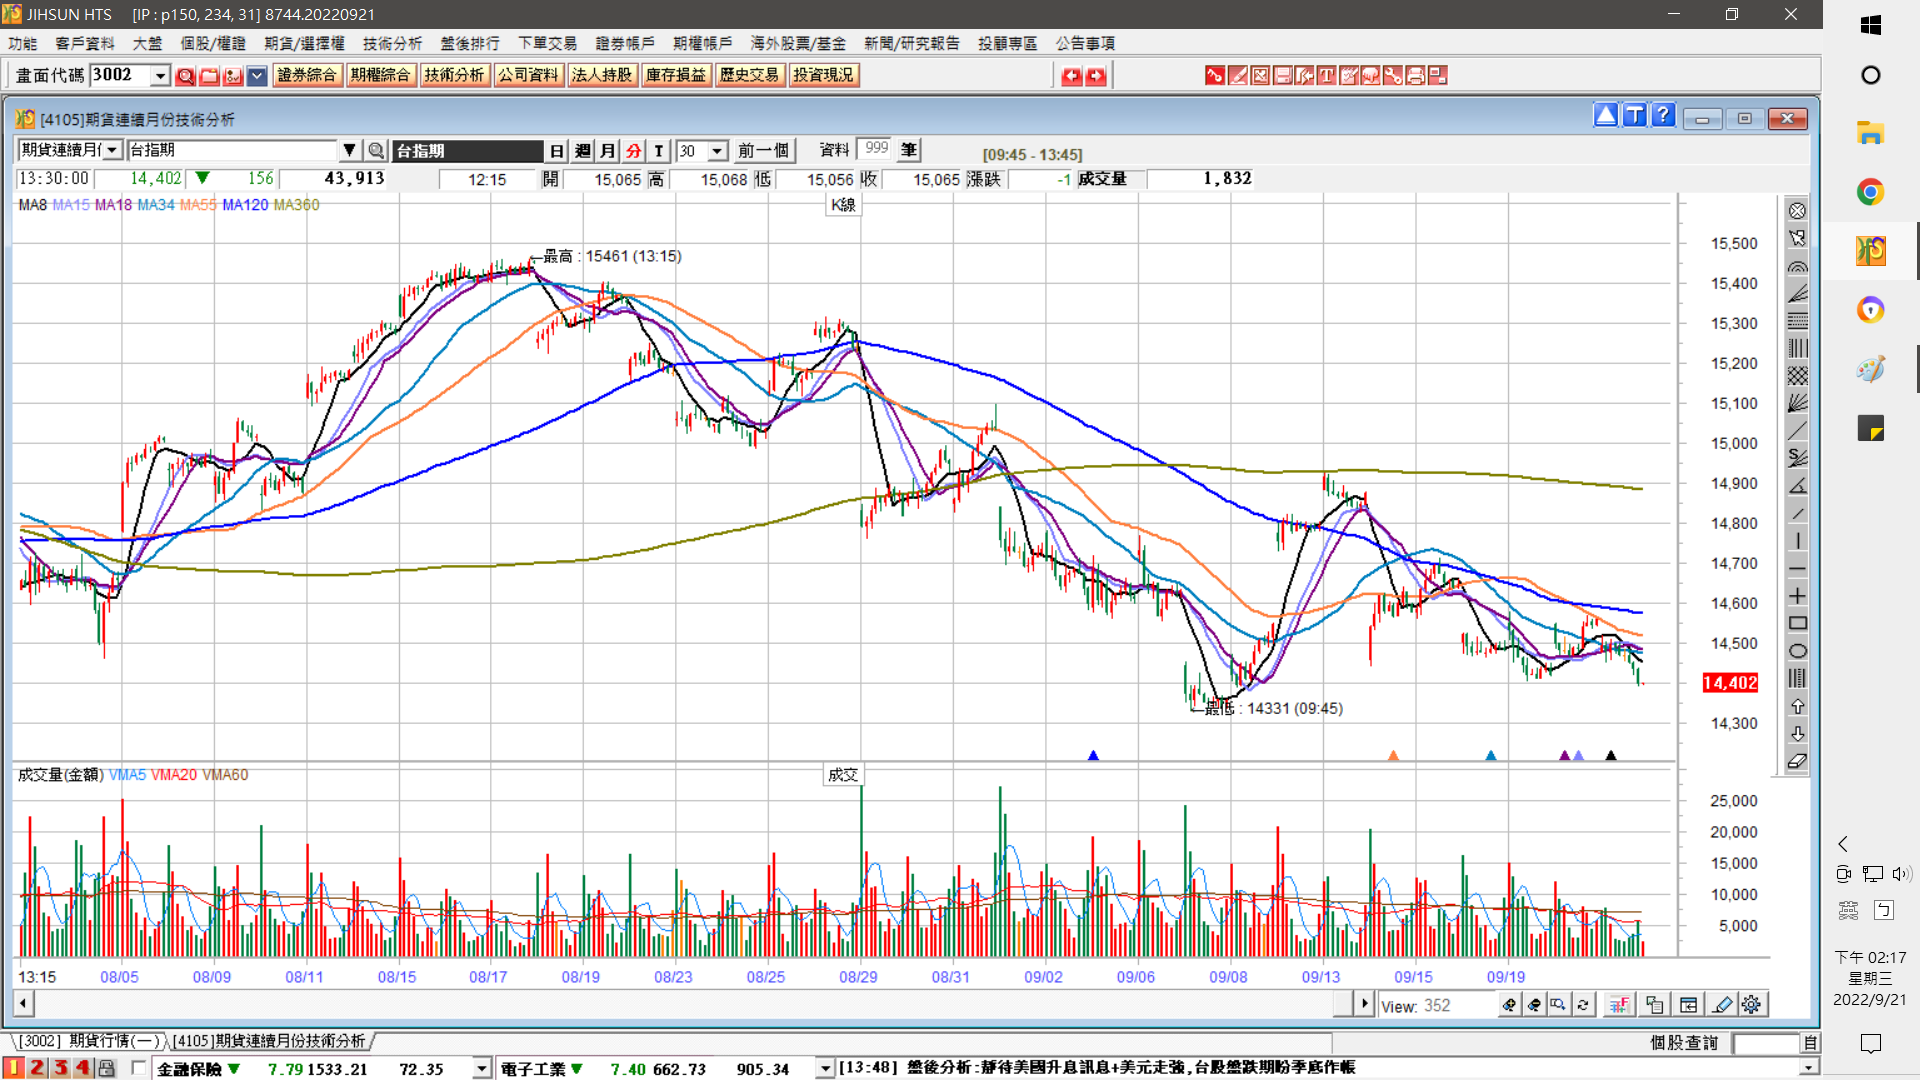Select the crosshair plus tool

(x=1797, y=596)
